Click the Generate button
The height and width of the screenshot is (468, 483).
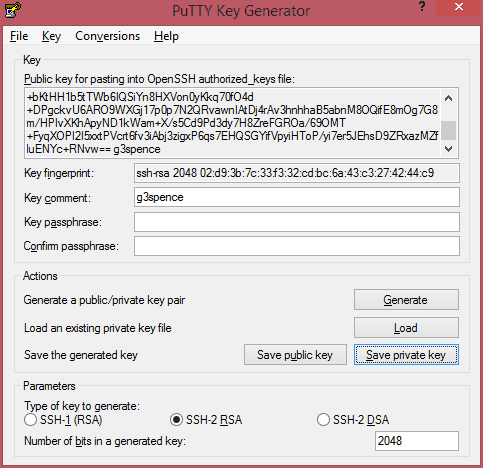coord(406,300)
